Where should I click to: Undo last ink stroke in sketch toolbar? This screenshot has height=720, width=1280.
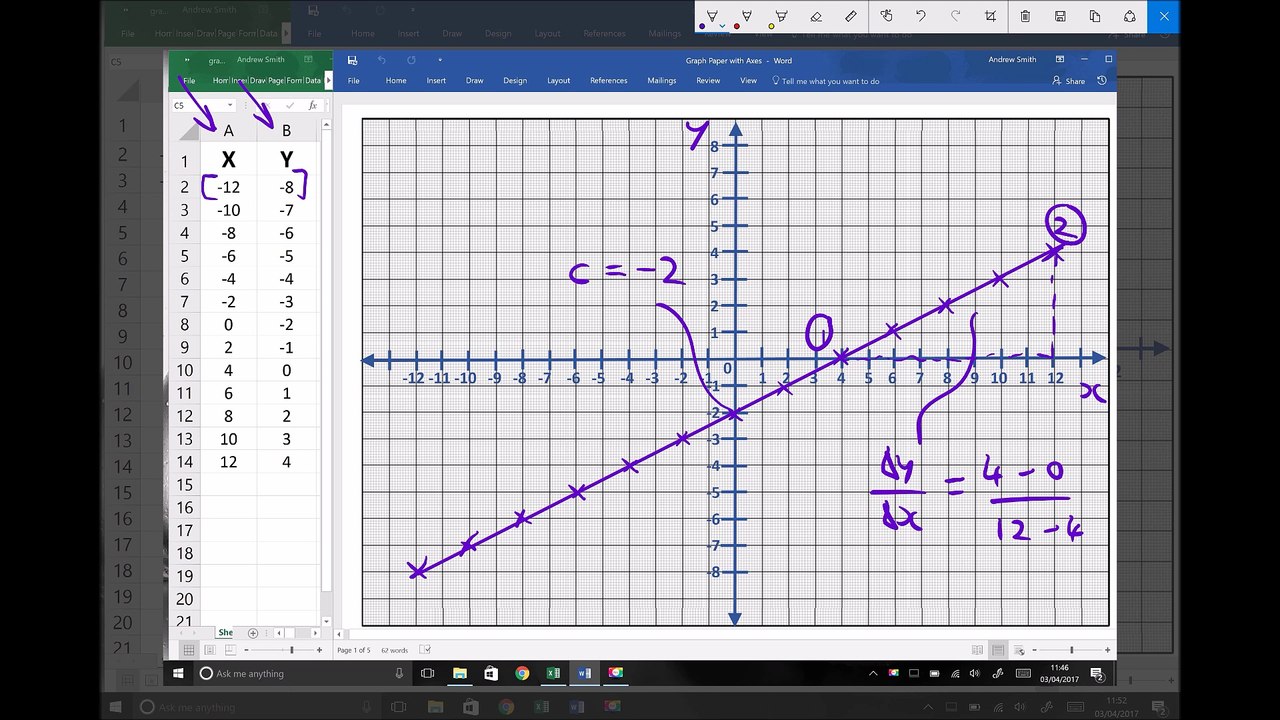pyautogui.click(x=921, y=16)
